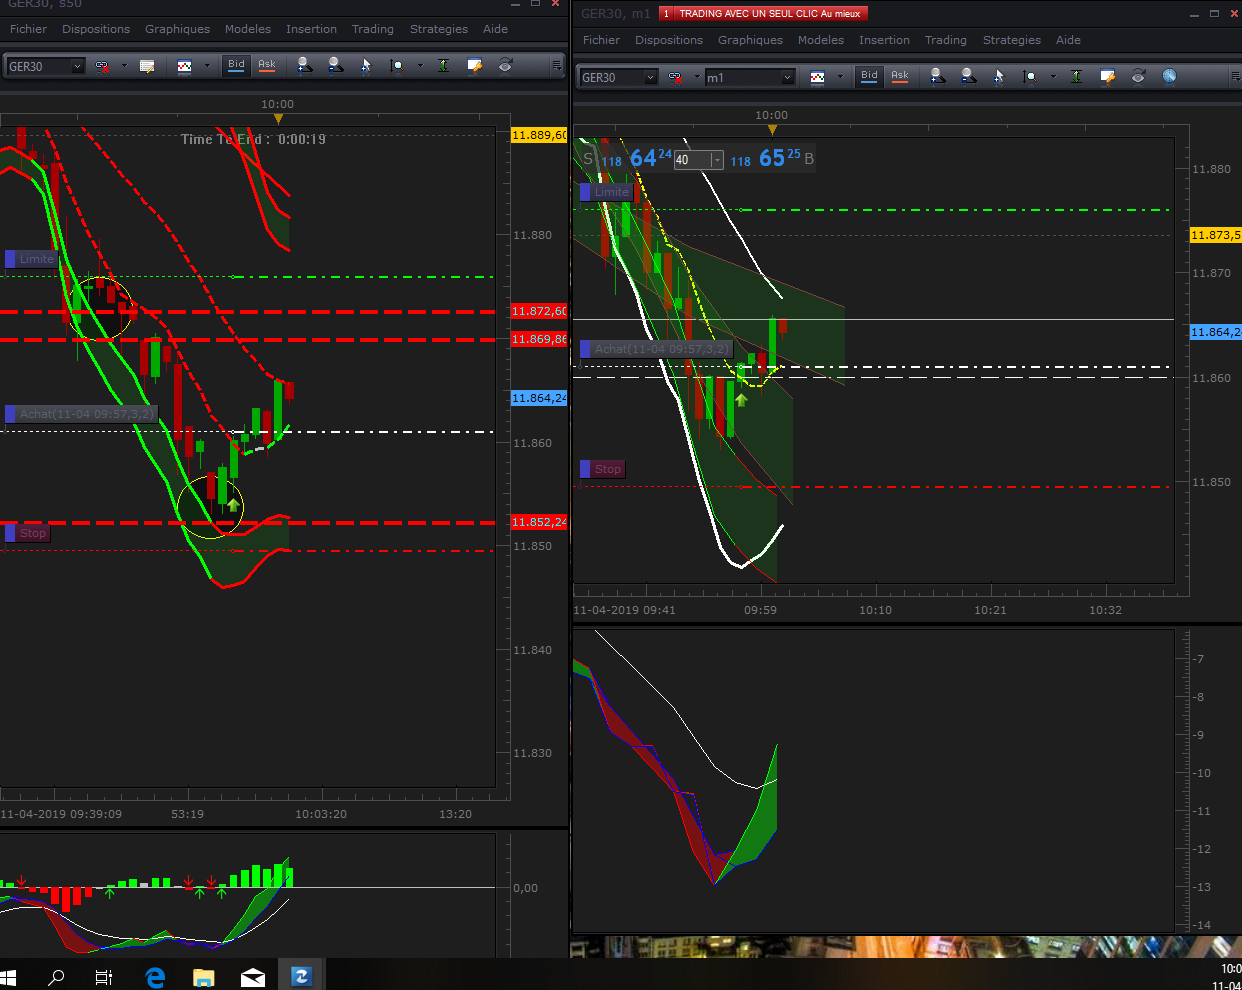Expand chart type arrow in m1 window
Viewport: 1242px width, 990px height.
coord(840,77)
